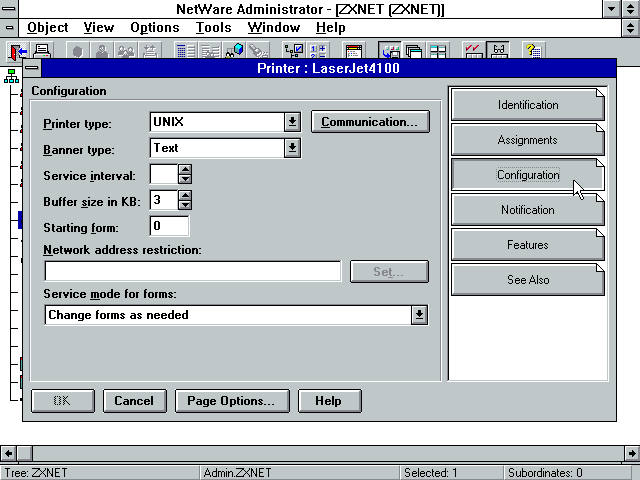This screenshot has width=640, height=480.
Task: Click the blue details list toolbar icon
Action: [x=186, y=51]
